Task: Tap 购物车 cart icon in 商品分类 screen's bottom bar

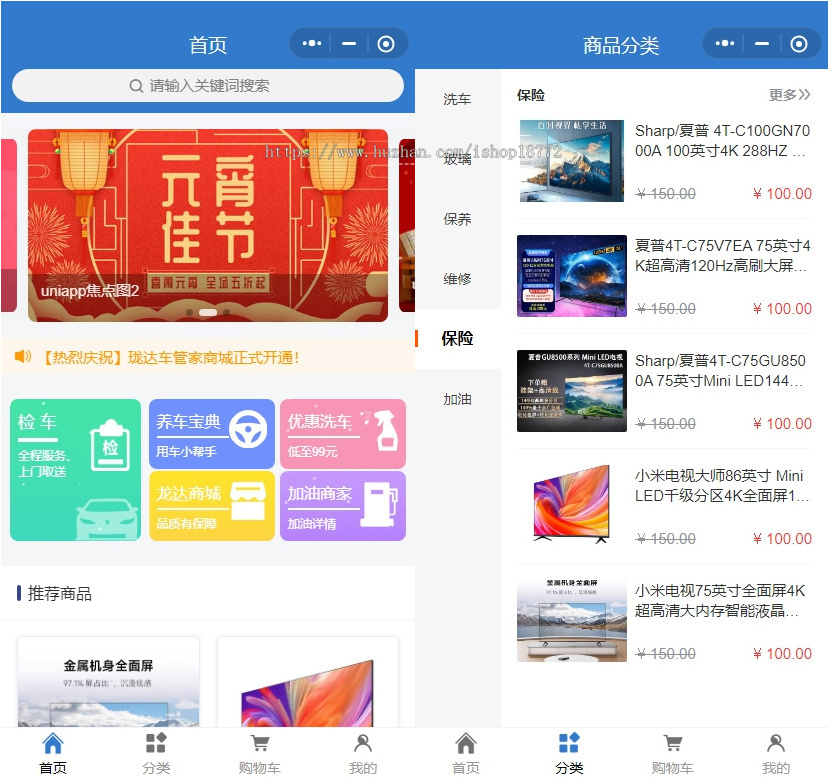Action: (x=673, y=743)
